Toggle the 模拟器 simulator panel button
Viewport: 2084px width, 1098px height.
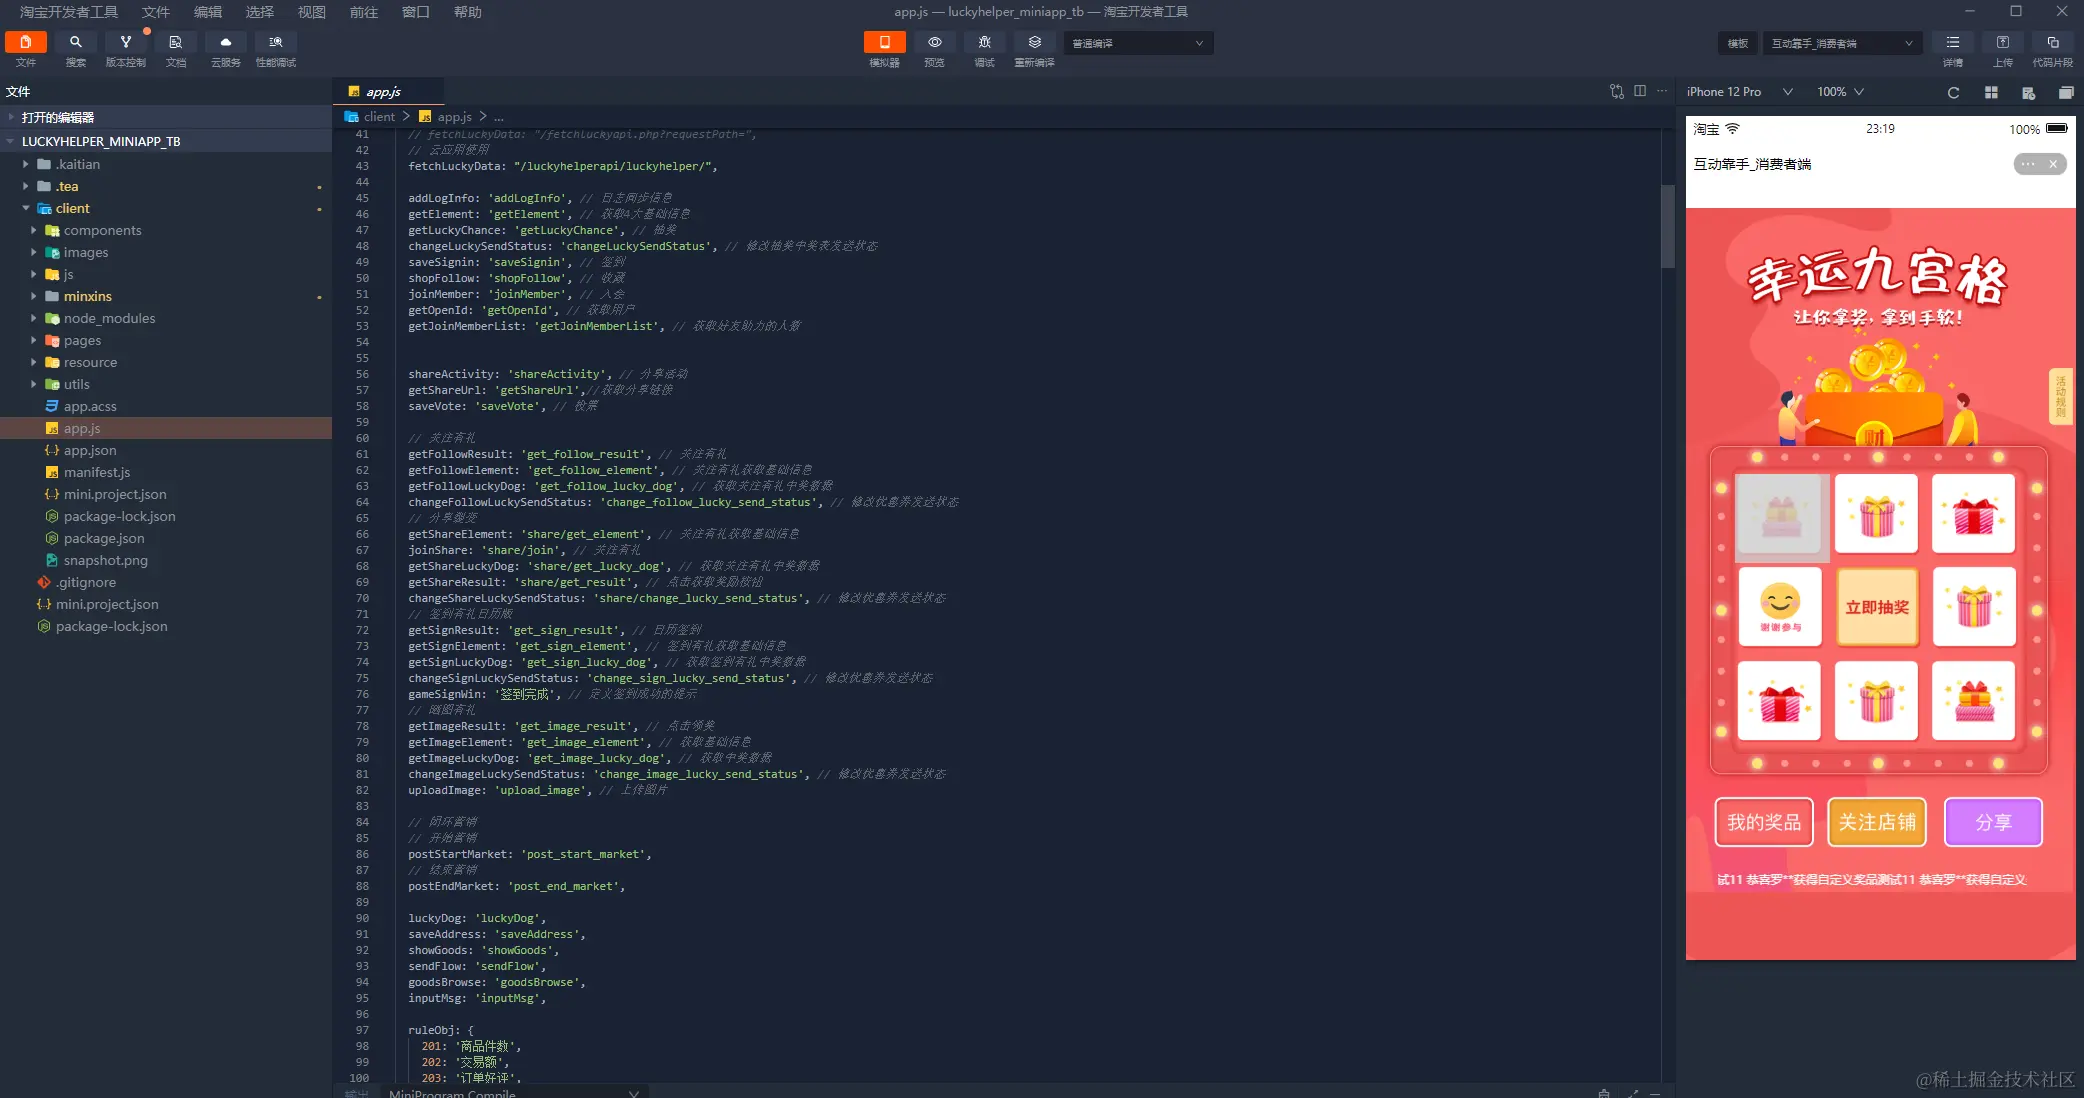pos(884,43)
